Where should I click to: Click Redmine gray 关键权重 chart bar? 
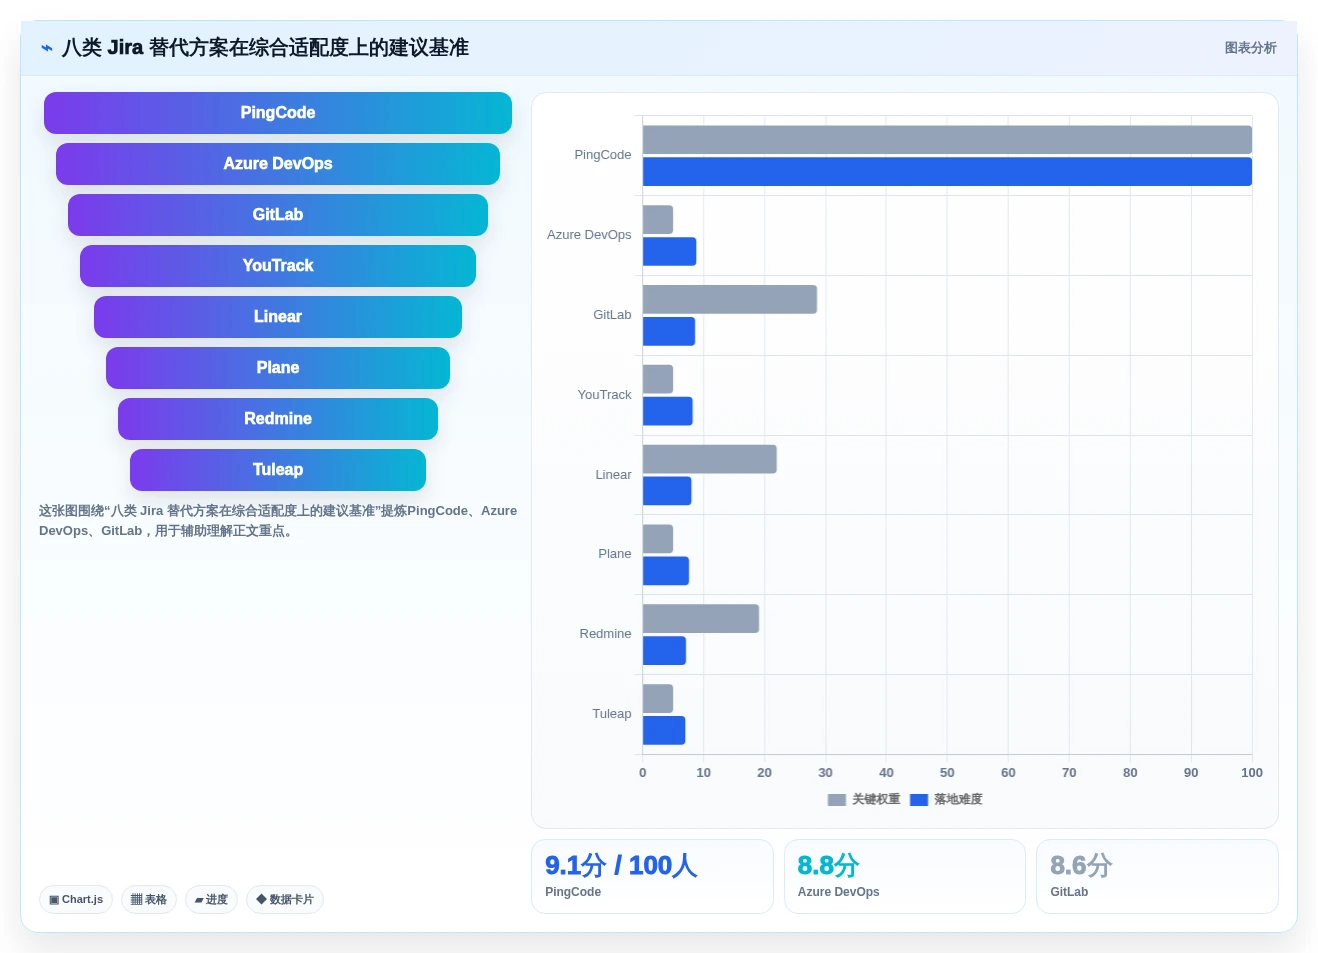click(701, 619)
